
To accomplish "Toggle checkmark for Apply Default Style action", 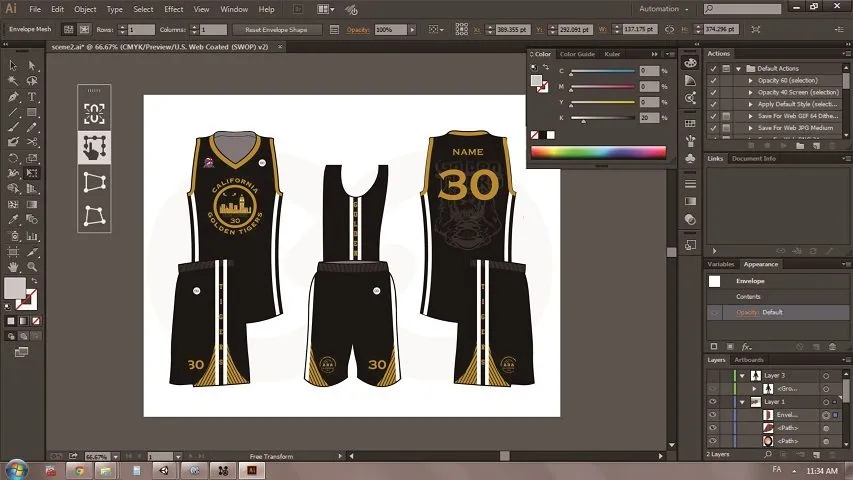I will tap(713, 104).
